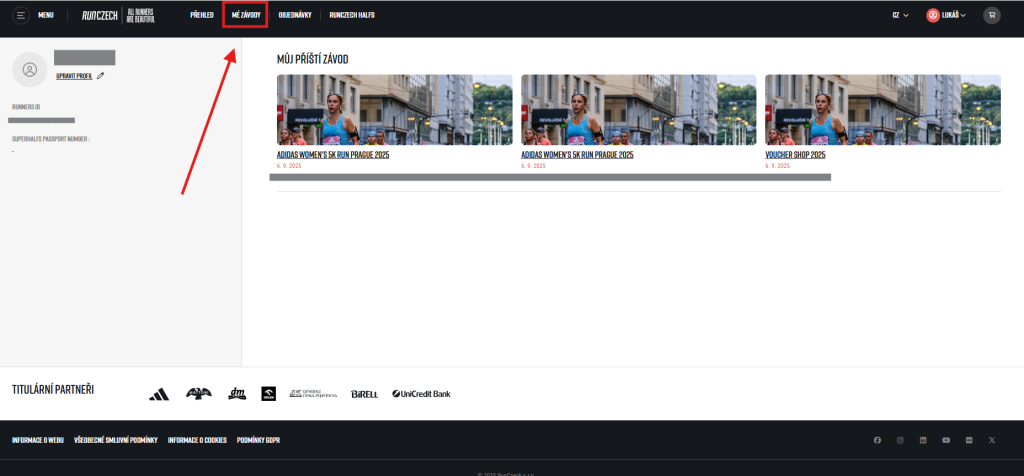Click the profile picture placeholder

coord(29,69)
